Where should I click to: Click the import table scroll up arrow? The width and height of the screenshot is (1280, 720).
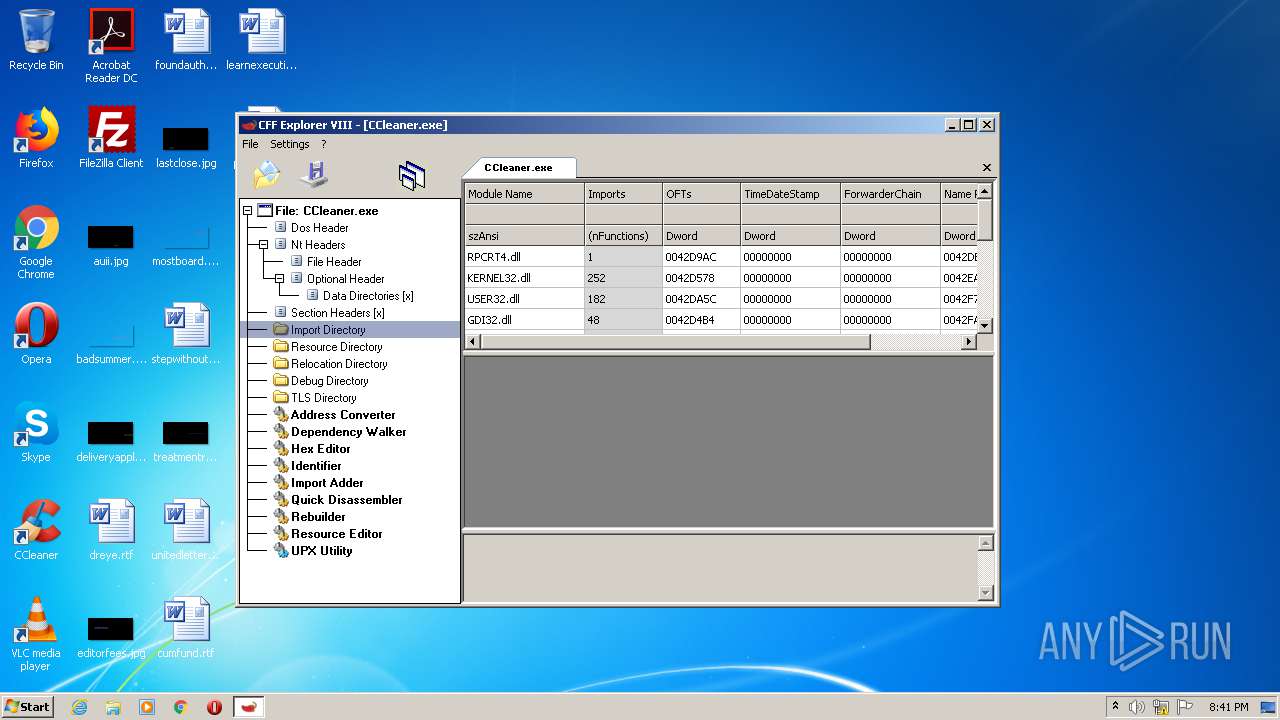(984, 191)
